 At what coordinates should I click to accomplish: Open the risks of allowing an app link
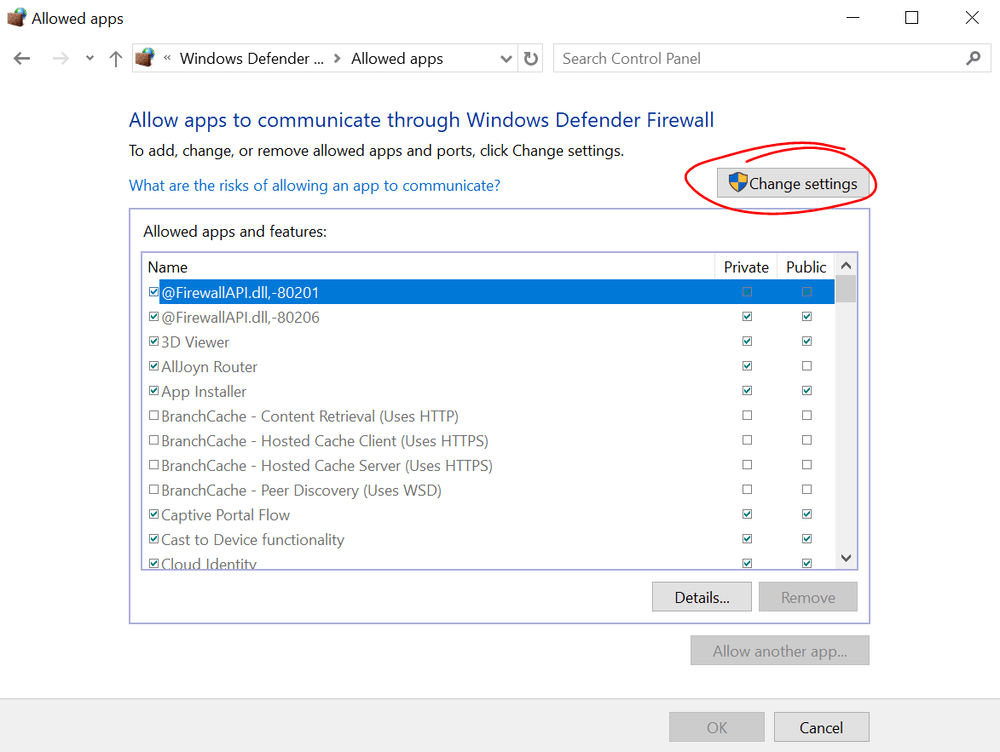pos(314,185)
